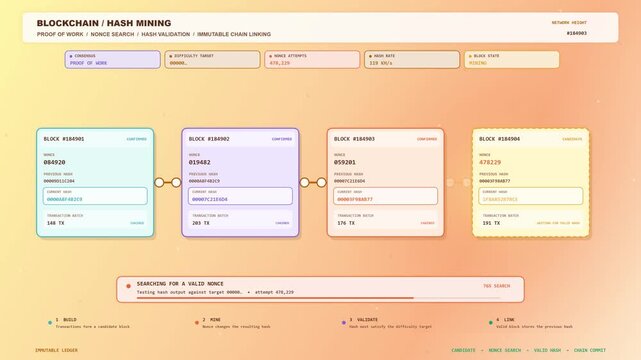Screen dimensions: 641x360
Task: Select step 3 Validate label
Action: tap(363, 320)
